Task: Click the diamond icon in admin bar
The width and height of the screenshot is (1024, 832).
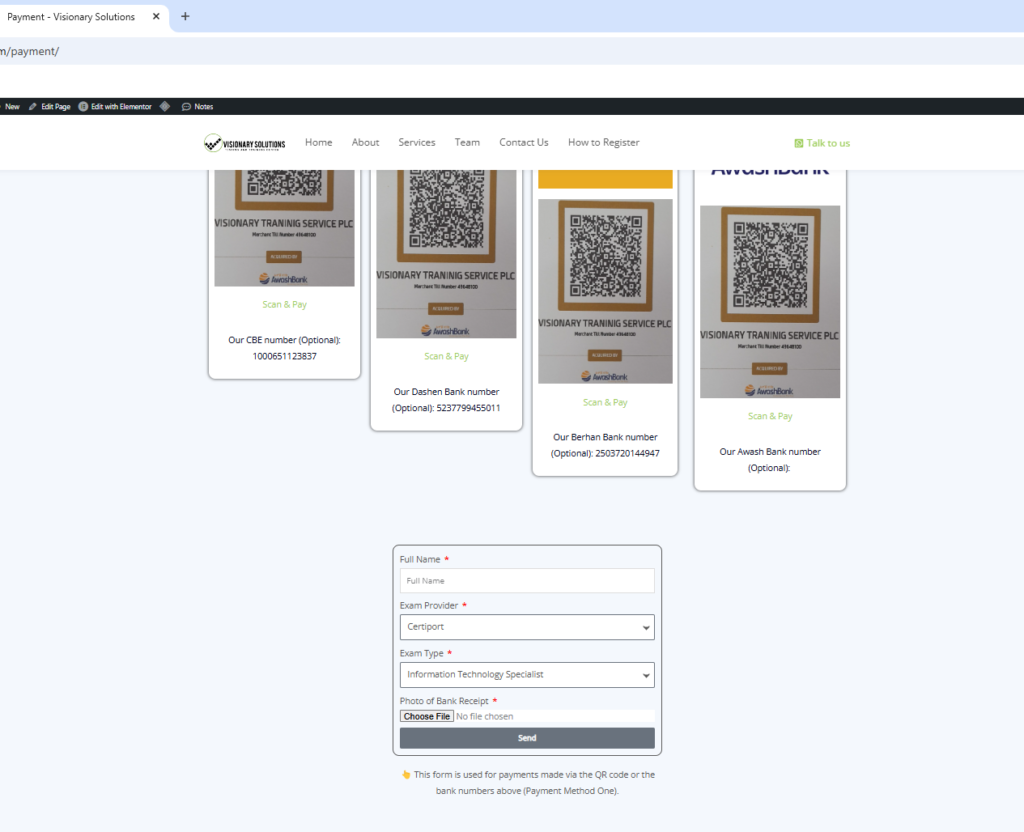Action: coord(165,106)
